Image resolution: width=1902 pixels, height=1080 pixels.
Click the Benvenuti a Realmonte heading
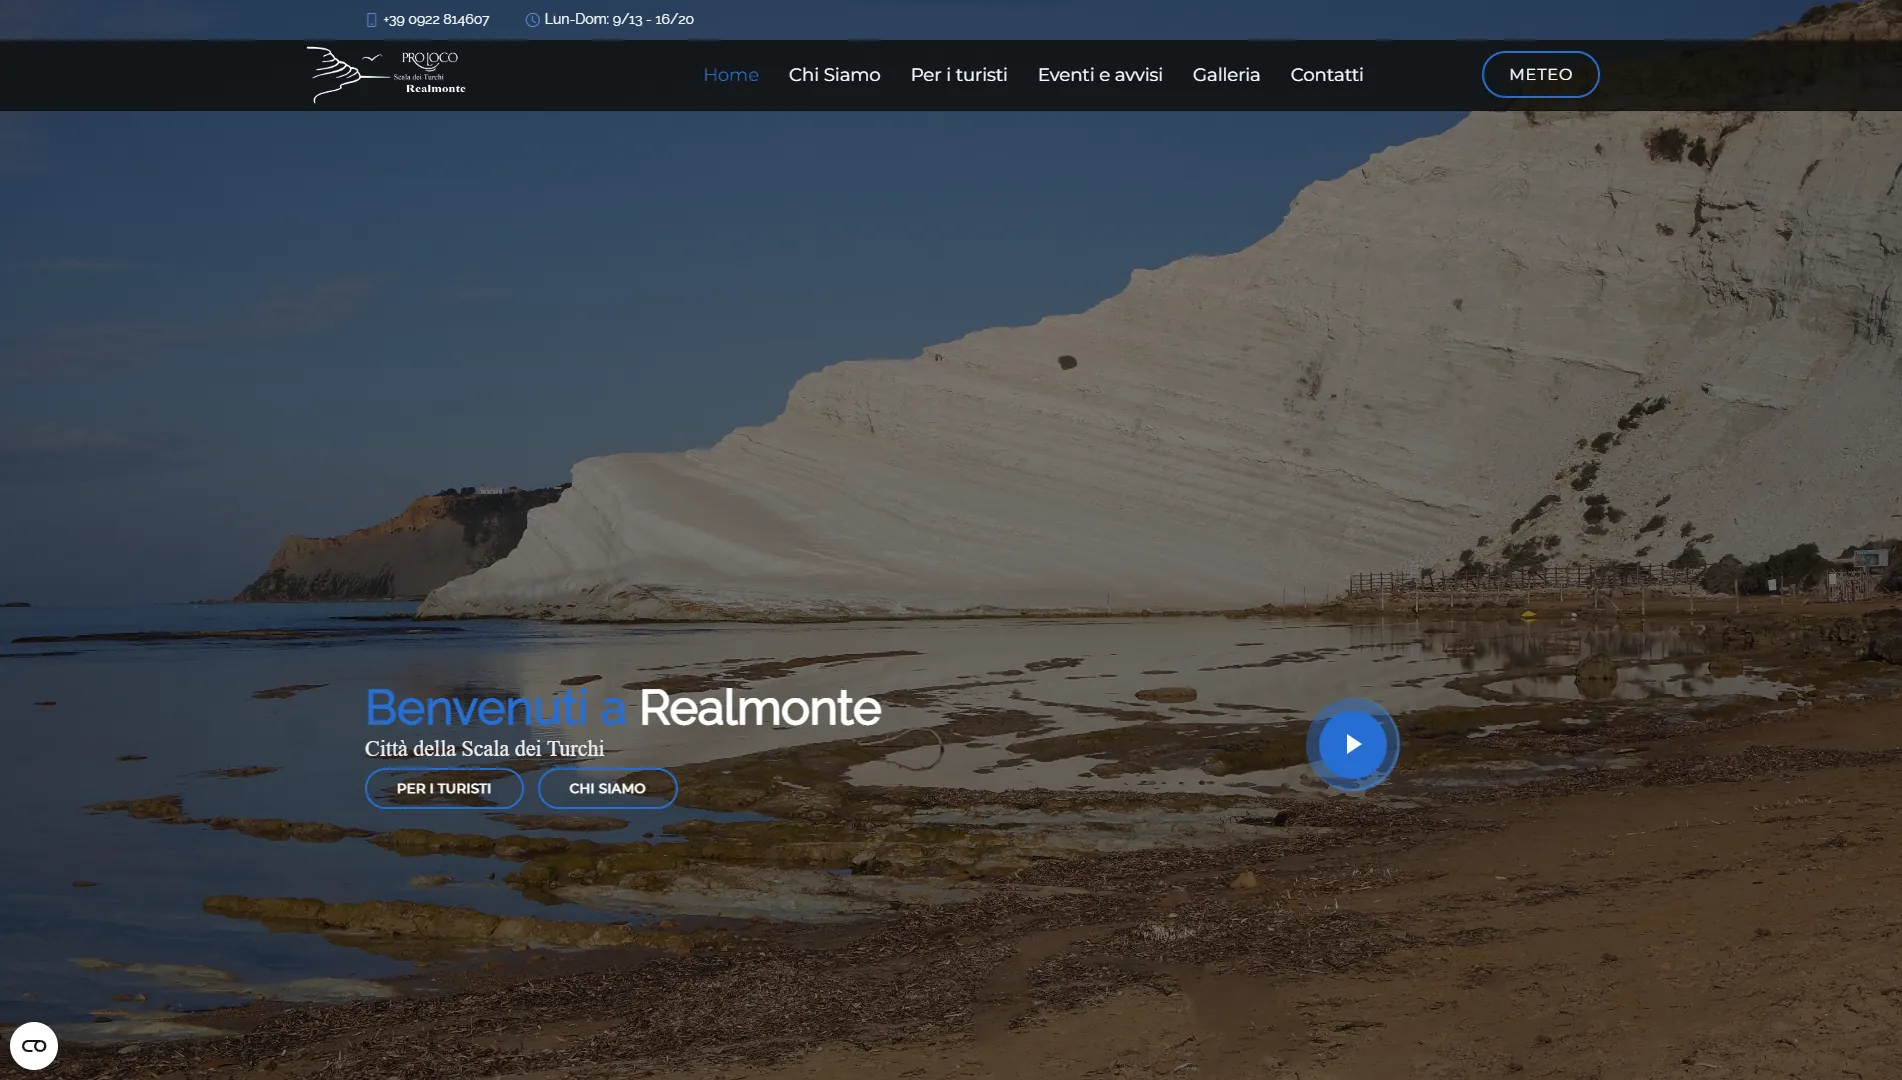click(622, 708)
